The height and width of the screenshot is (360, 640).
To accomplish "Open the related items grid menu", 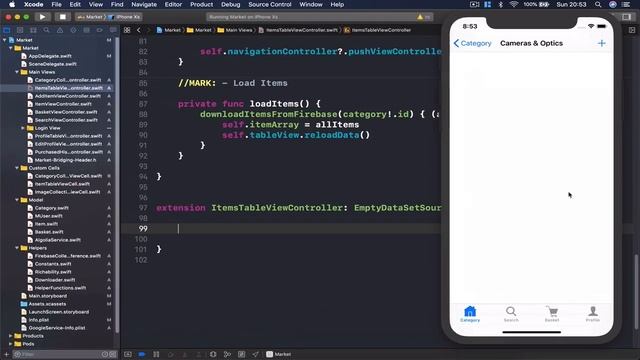I will tap(127, 30).
